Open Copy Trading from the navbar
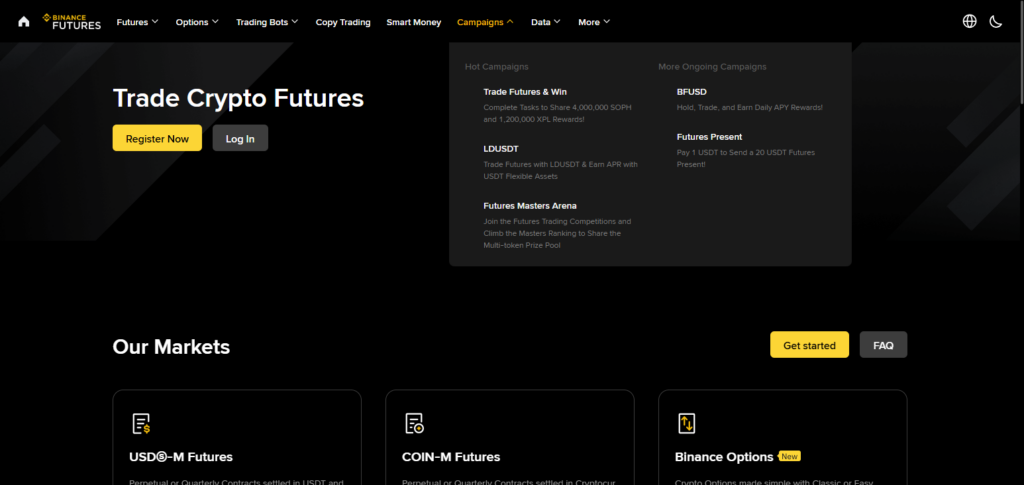1024x485 pixels. [343, 22]
